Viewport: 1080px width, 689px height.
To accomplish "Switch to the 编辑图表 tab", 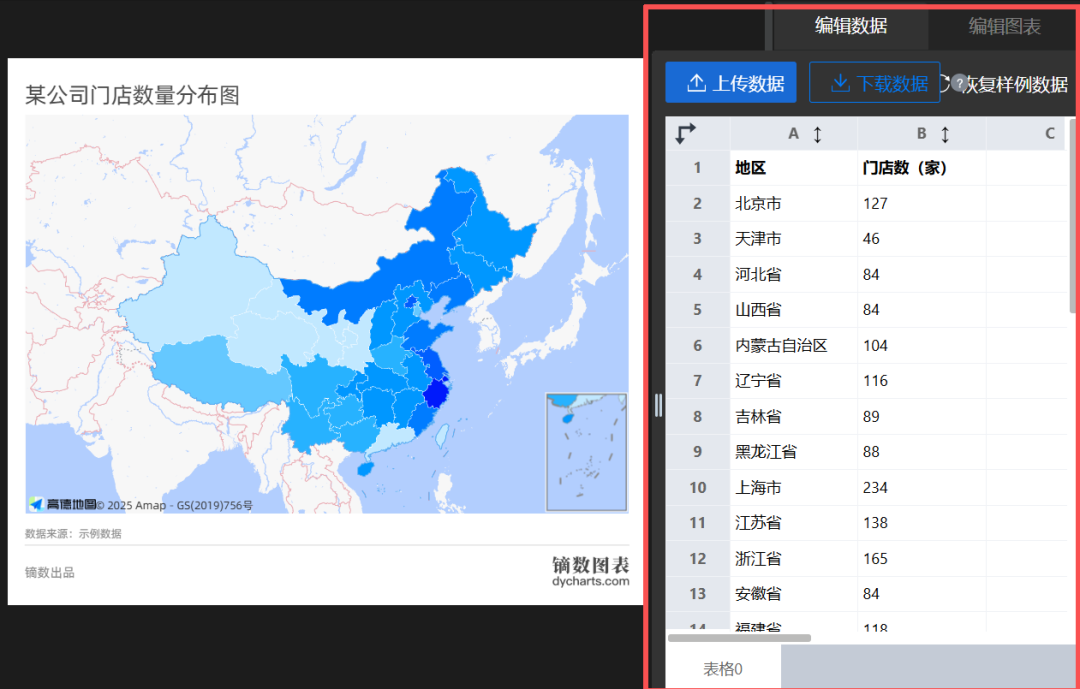I will [1003, 27].
